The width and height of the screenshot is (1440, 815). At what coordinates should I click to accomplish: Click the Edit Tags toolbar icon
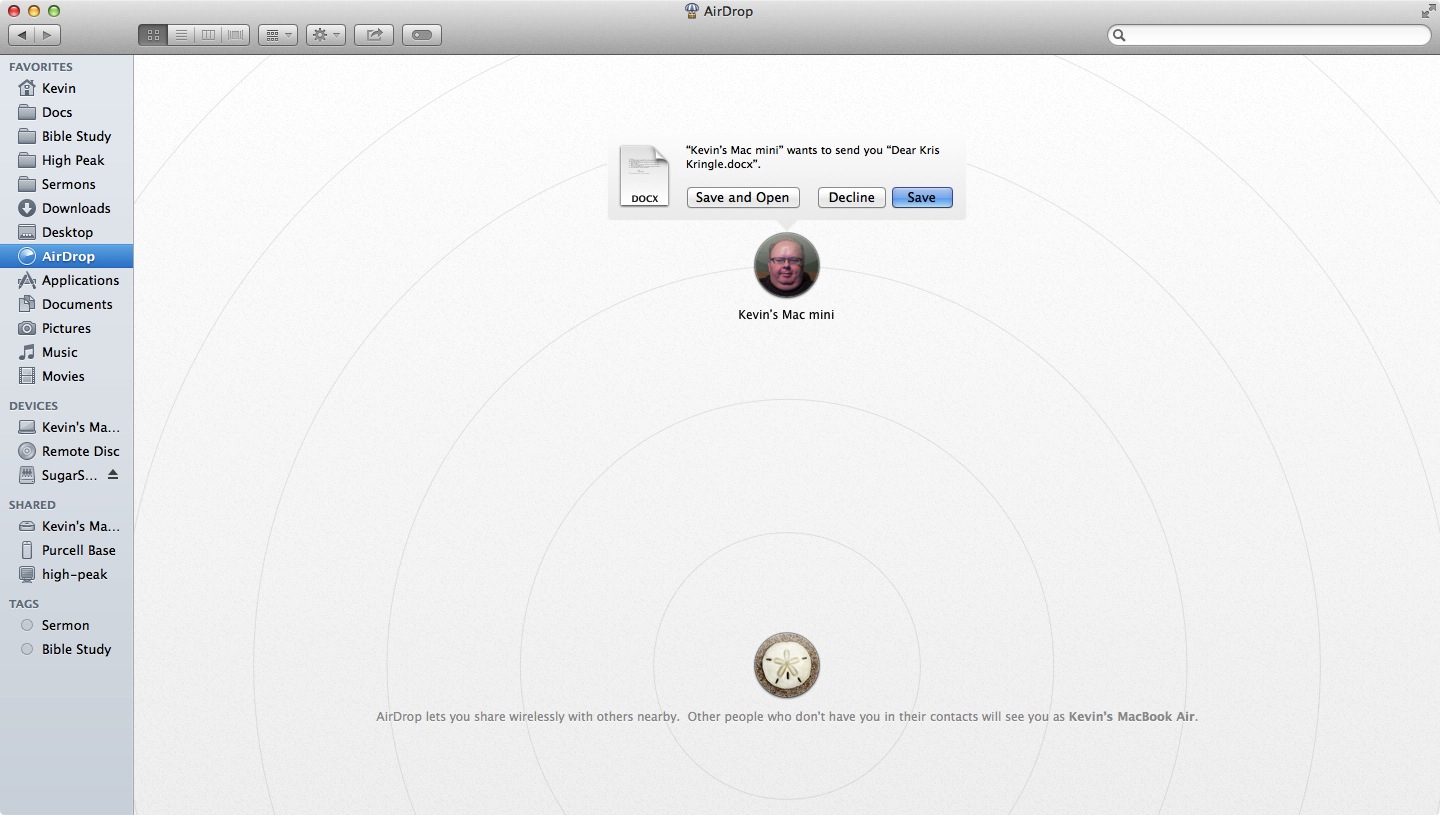click(421, 34)
